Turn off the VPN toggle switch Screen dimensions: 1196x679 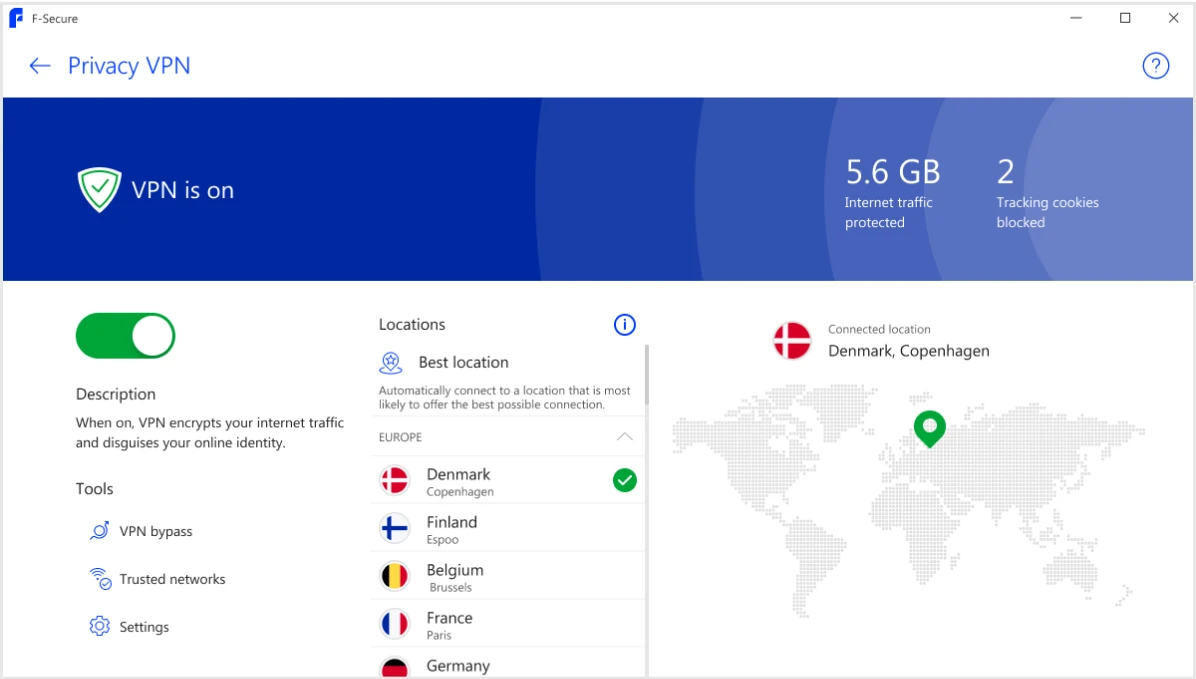[x=126, y=336]
